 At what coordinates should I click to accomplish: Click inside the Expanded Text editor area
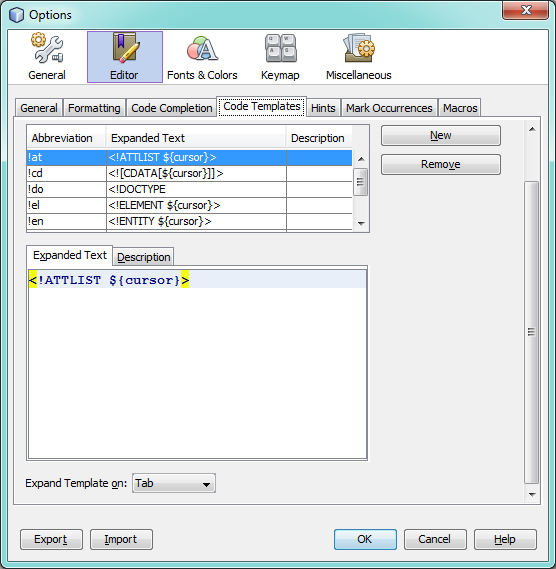[x=197, y=364]
